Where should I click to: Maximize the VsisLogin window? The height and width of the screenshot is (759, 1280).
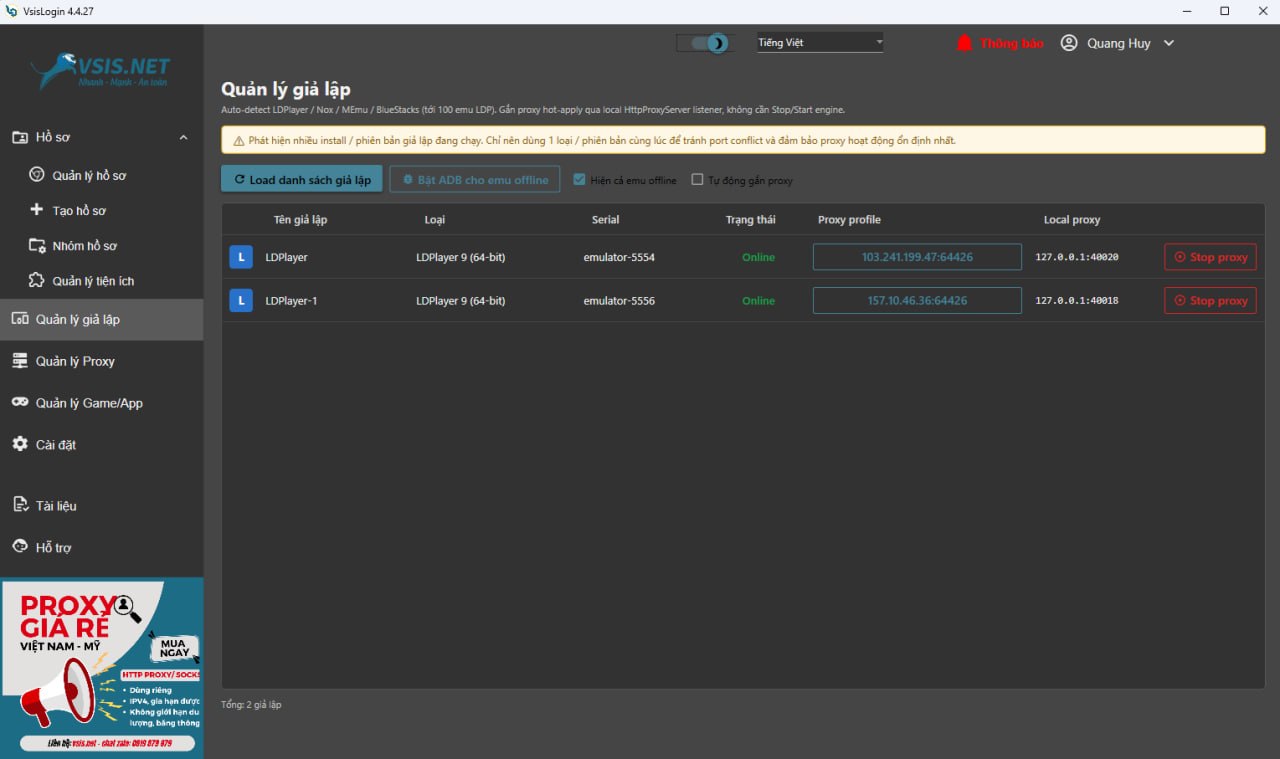(x=1224, y=11)
